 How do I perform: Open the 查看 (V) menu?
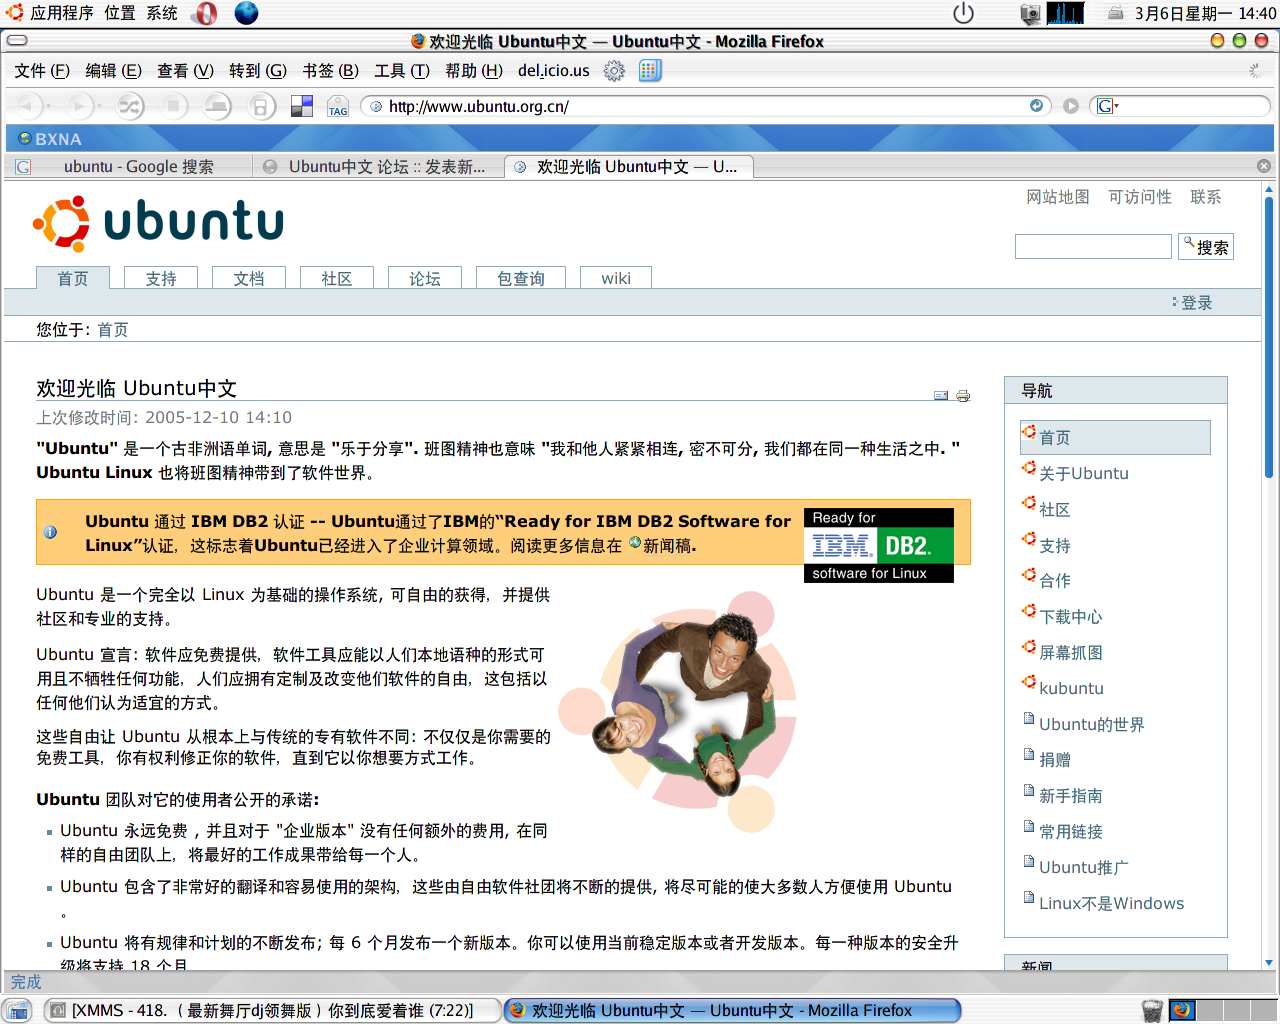pyautogui.click(x=185, y=71)
